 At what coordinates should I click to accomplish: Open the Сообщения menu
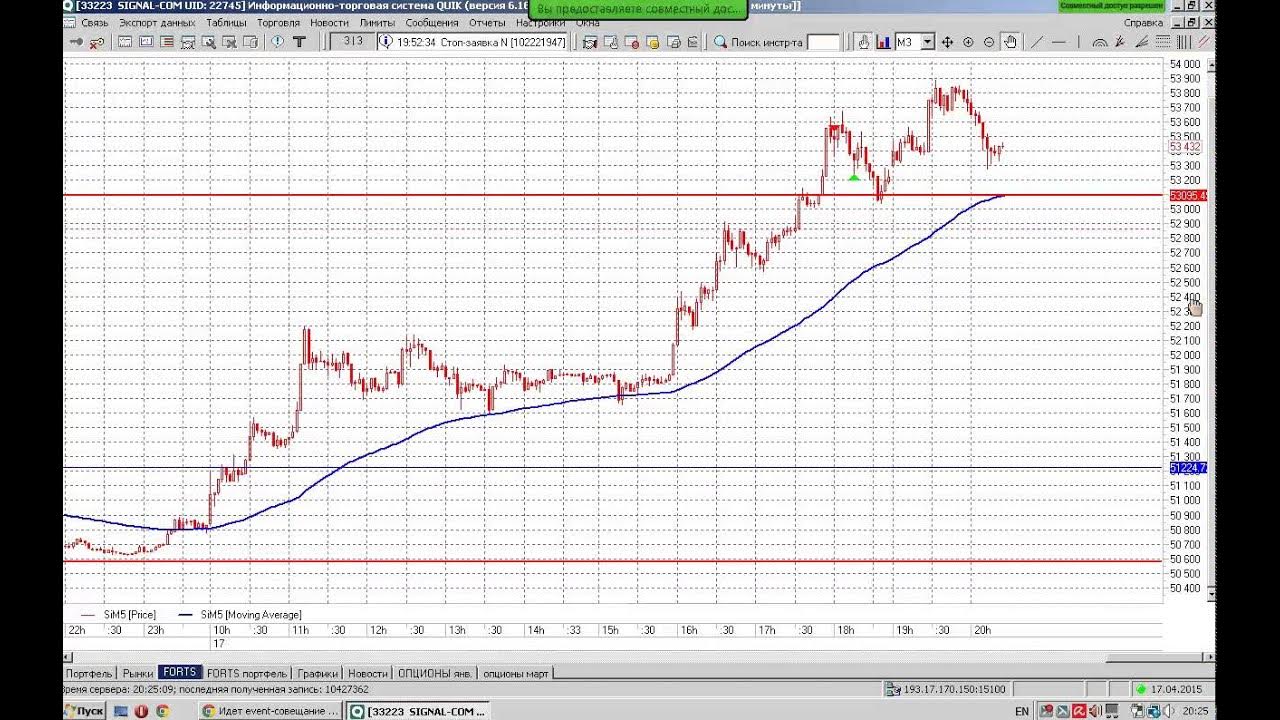(x=432, y=22)
